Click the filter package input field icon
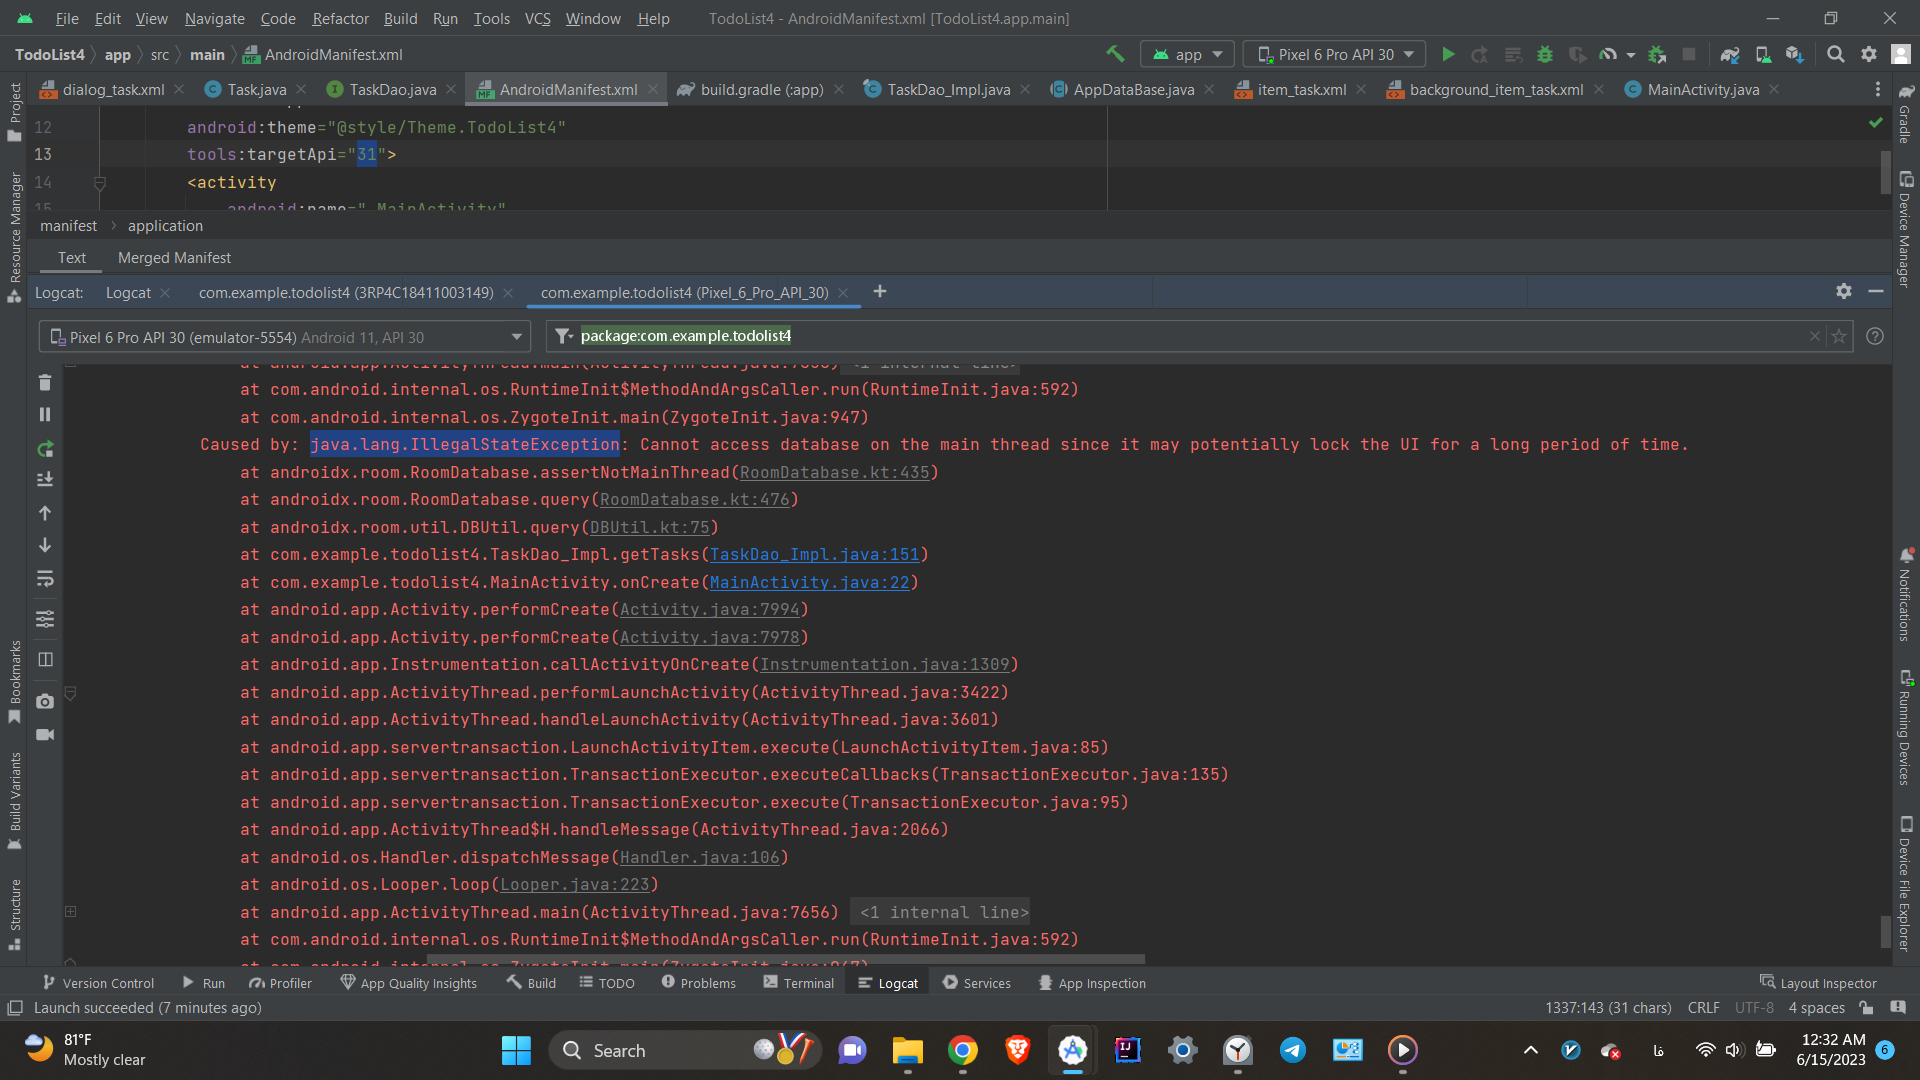Image resolution: width=1920 pixels, height=1080 pixels. coord(563,335)
